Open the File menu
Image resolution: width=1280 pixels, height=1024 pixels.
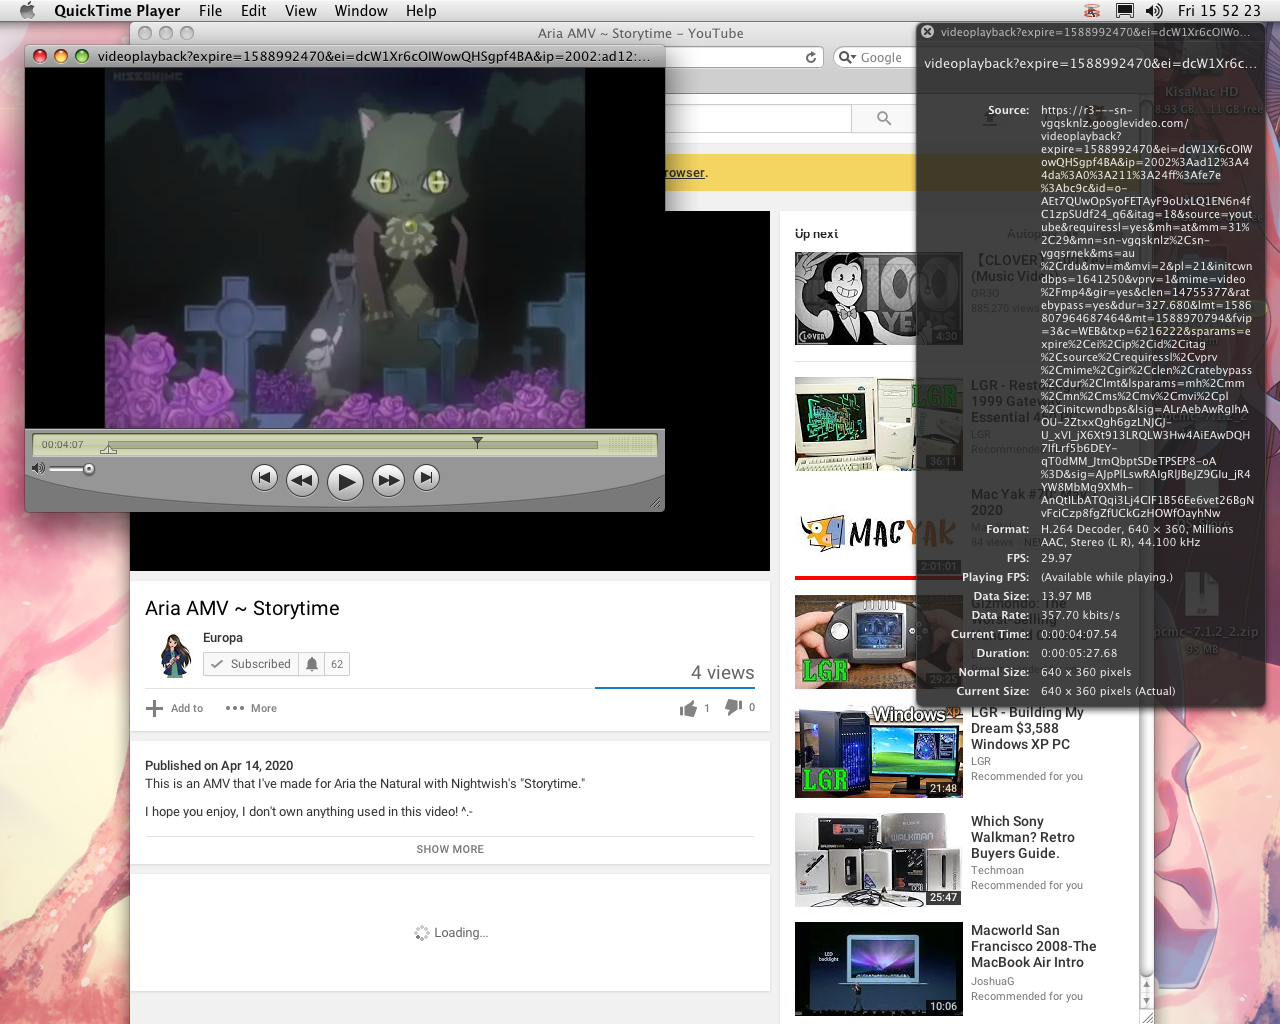[x=210, y=10]
